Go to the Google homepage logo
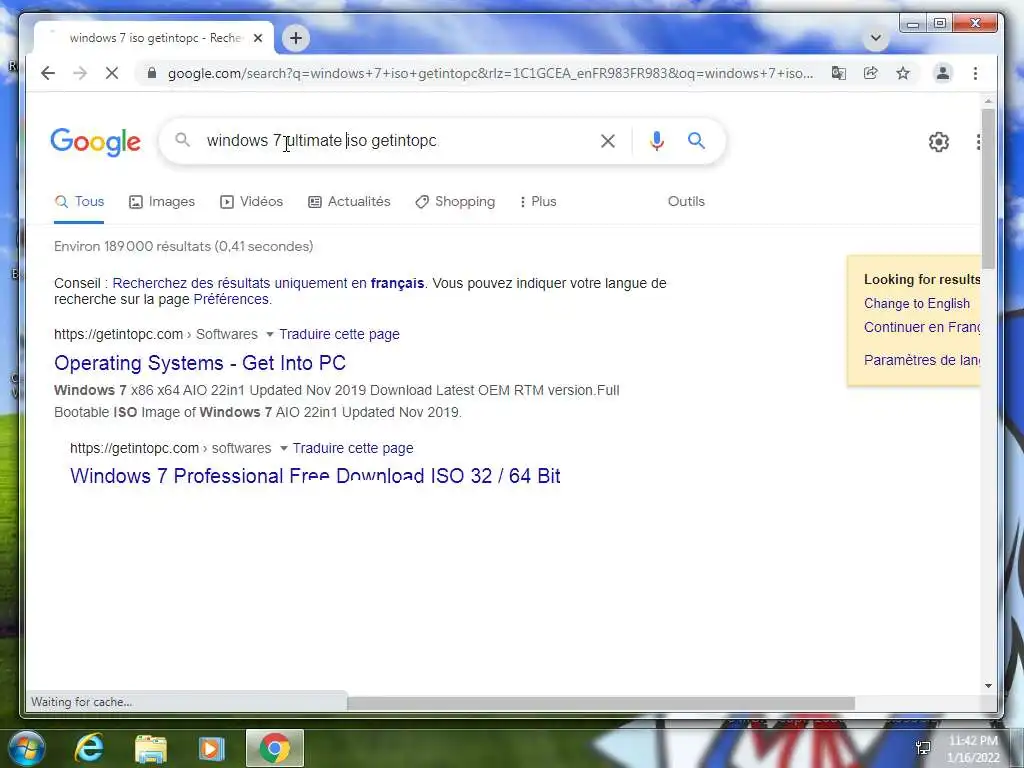The image size is (1024, 768). pos(95,142)
